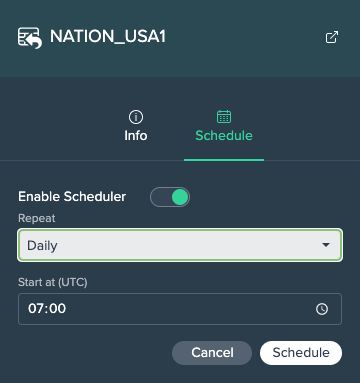Select the Schedule tab label
This screenshot has width=360, height=383.
224,136
